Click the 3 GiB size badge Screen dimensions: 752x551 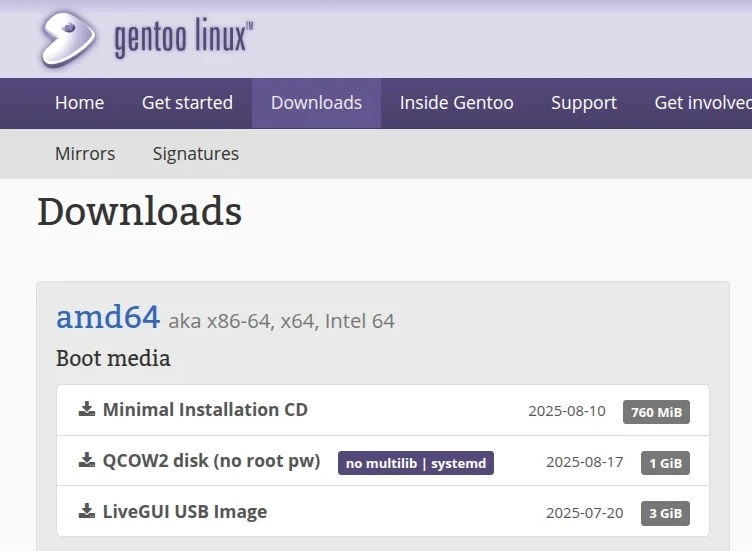(665, 514)
